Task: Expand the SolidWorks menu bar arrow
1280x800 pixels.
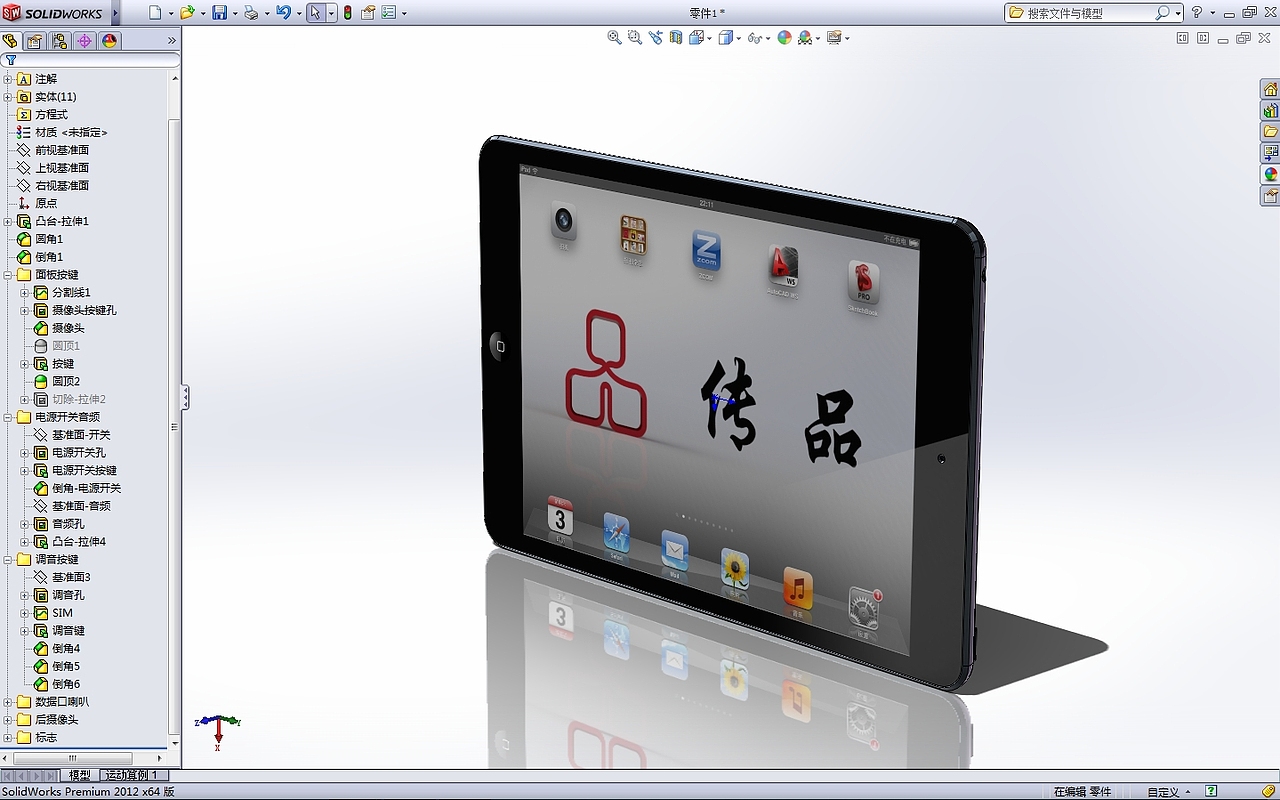Action: click(x=113, y=12)
